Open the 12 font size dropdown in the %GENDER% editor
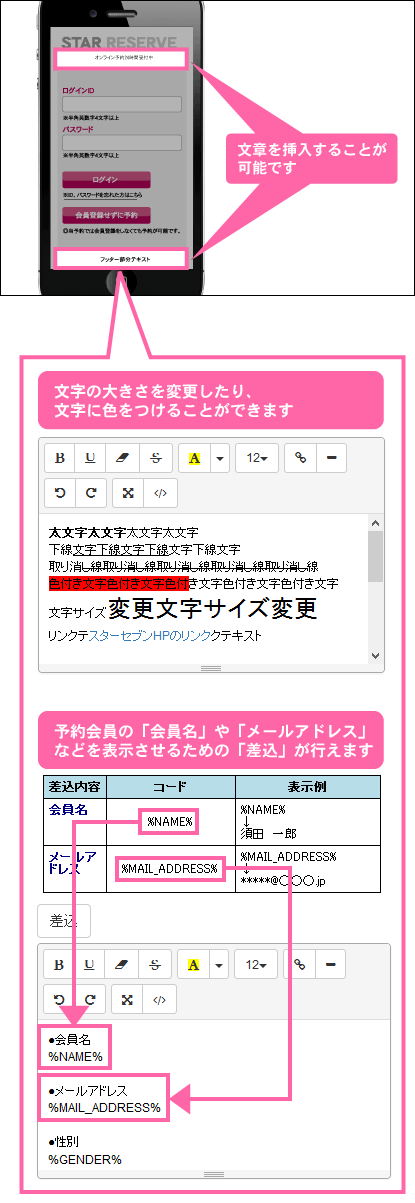Image resolution: width=415 pixels, height=1203 pixels. tap(257, 965)
